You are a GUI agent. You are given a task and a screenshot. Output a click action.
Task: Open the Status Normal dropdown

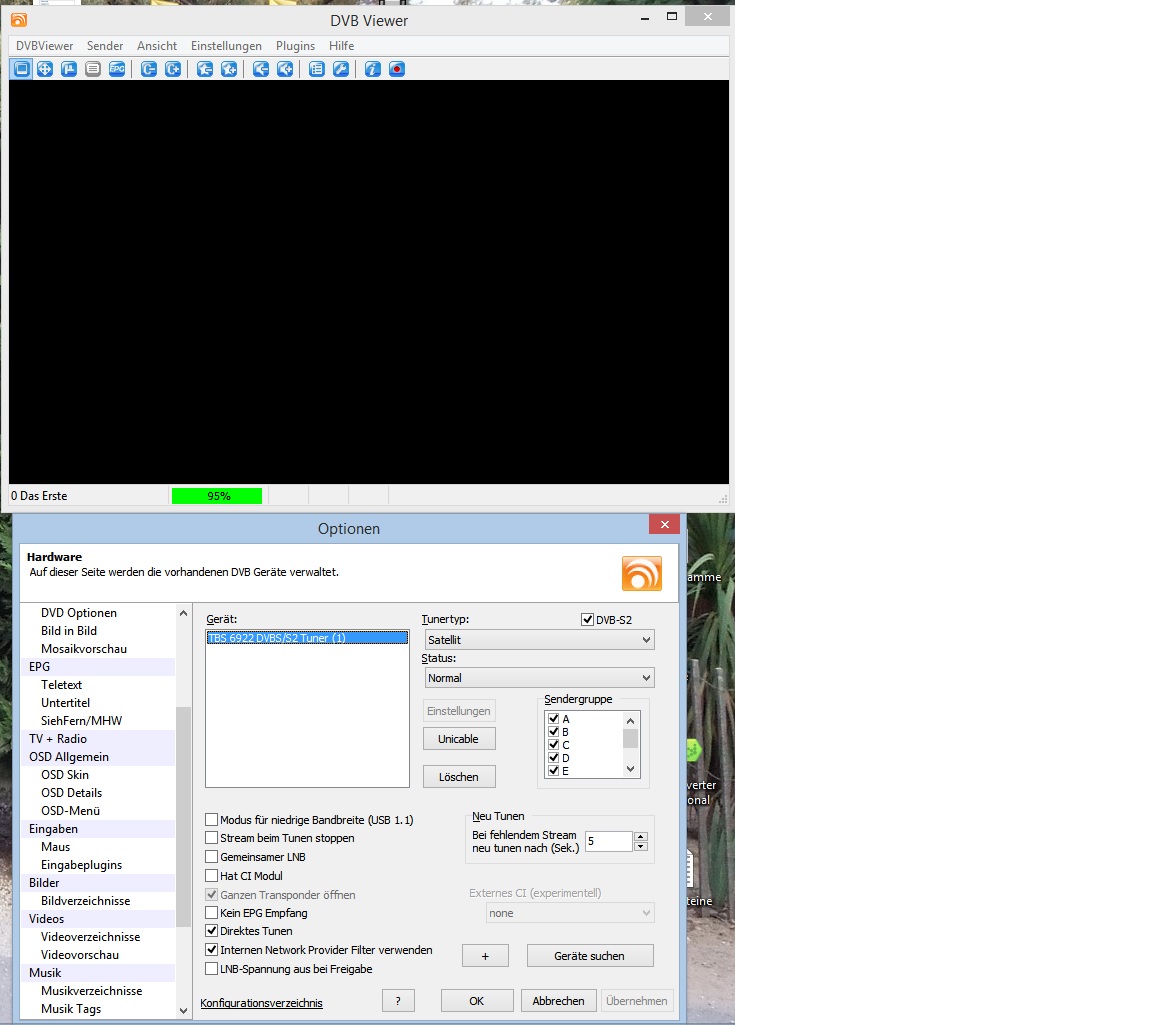click(539, 678)
